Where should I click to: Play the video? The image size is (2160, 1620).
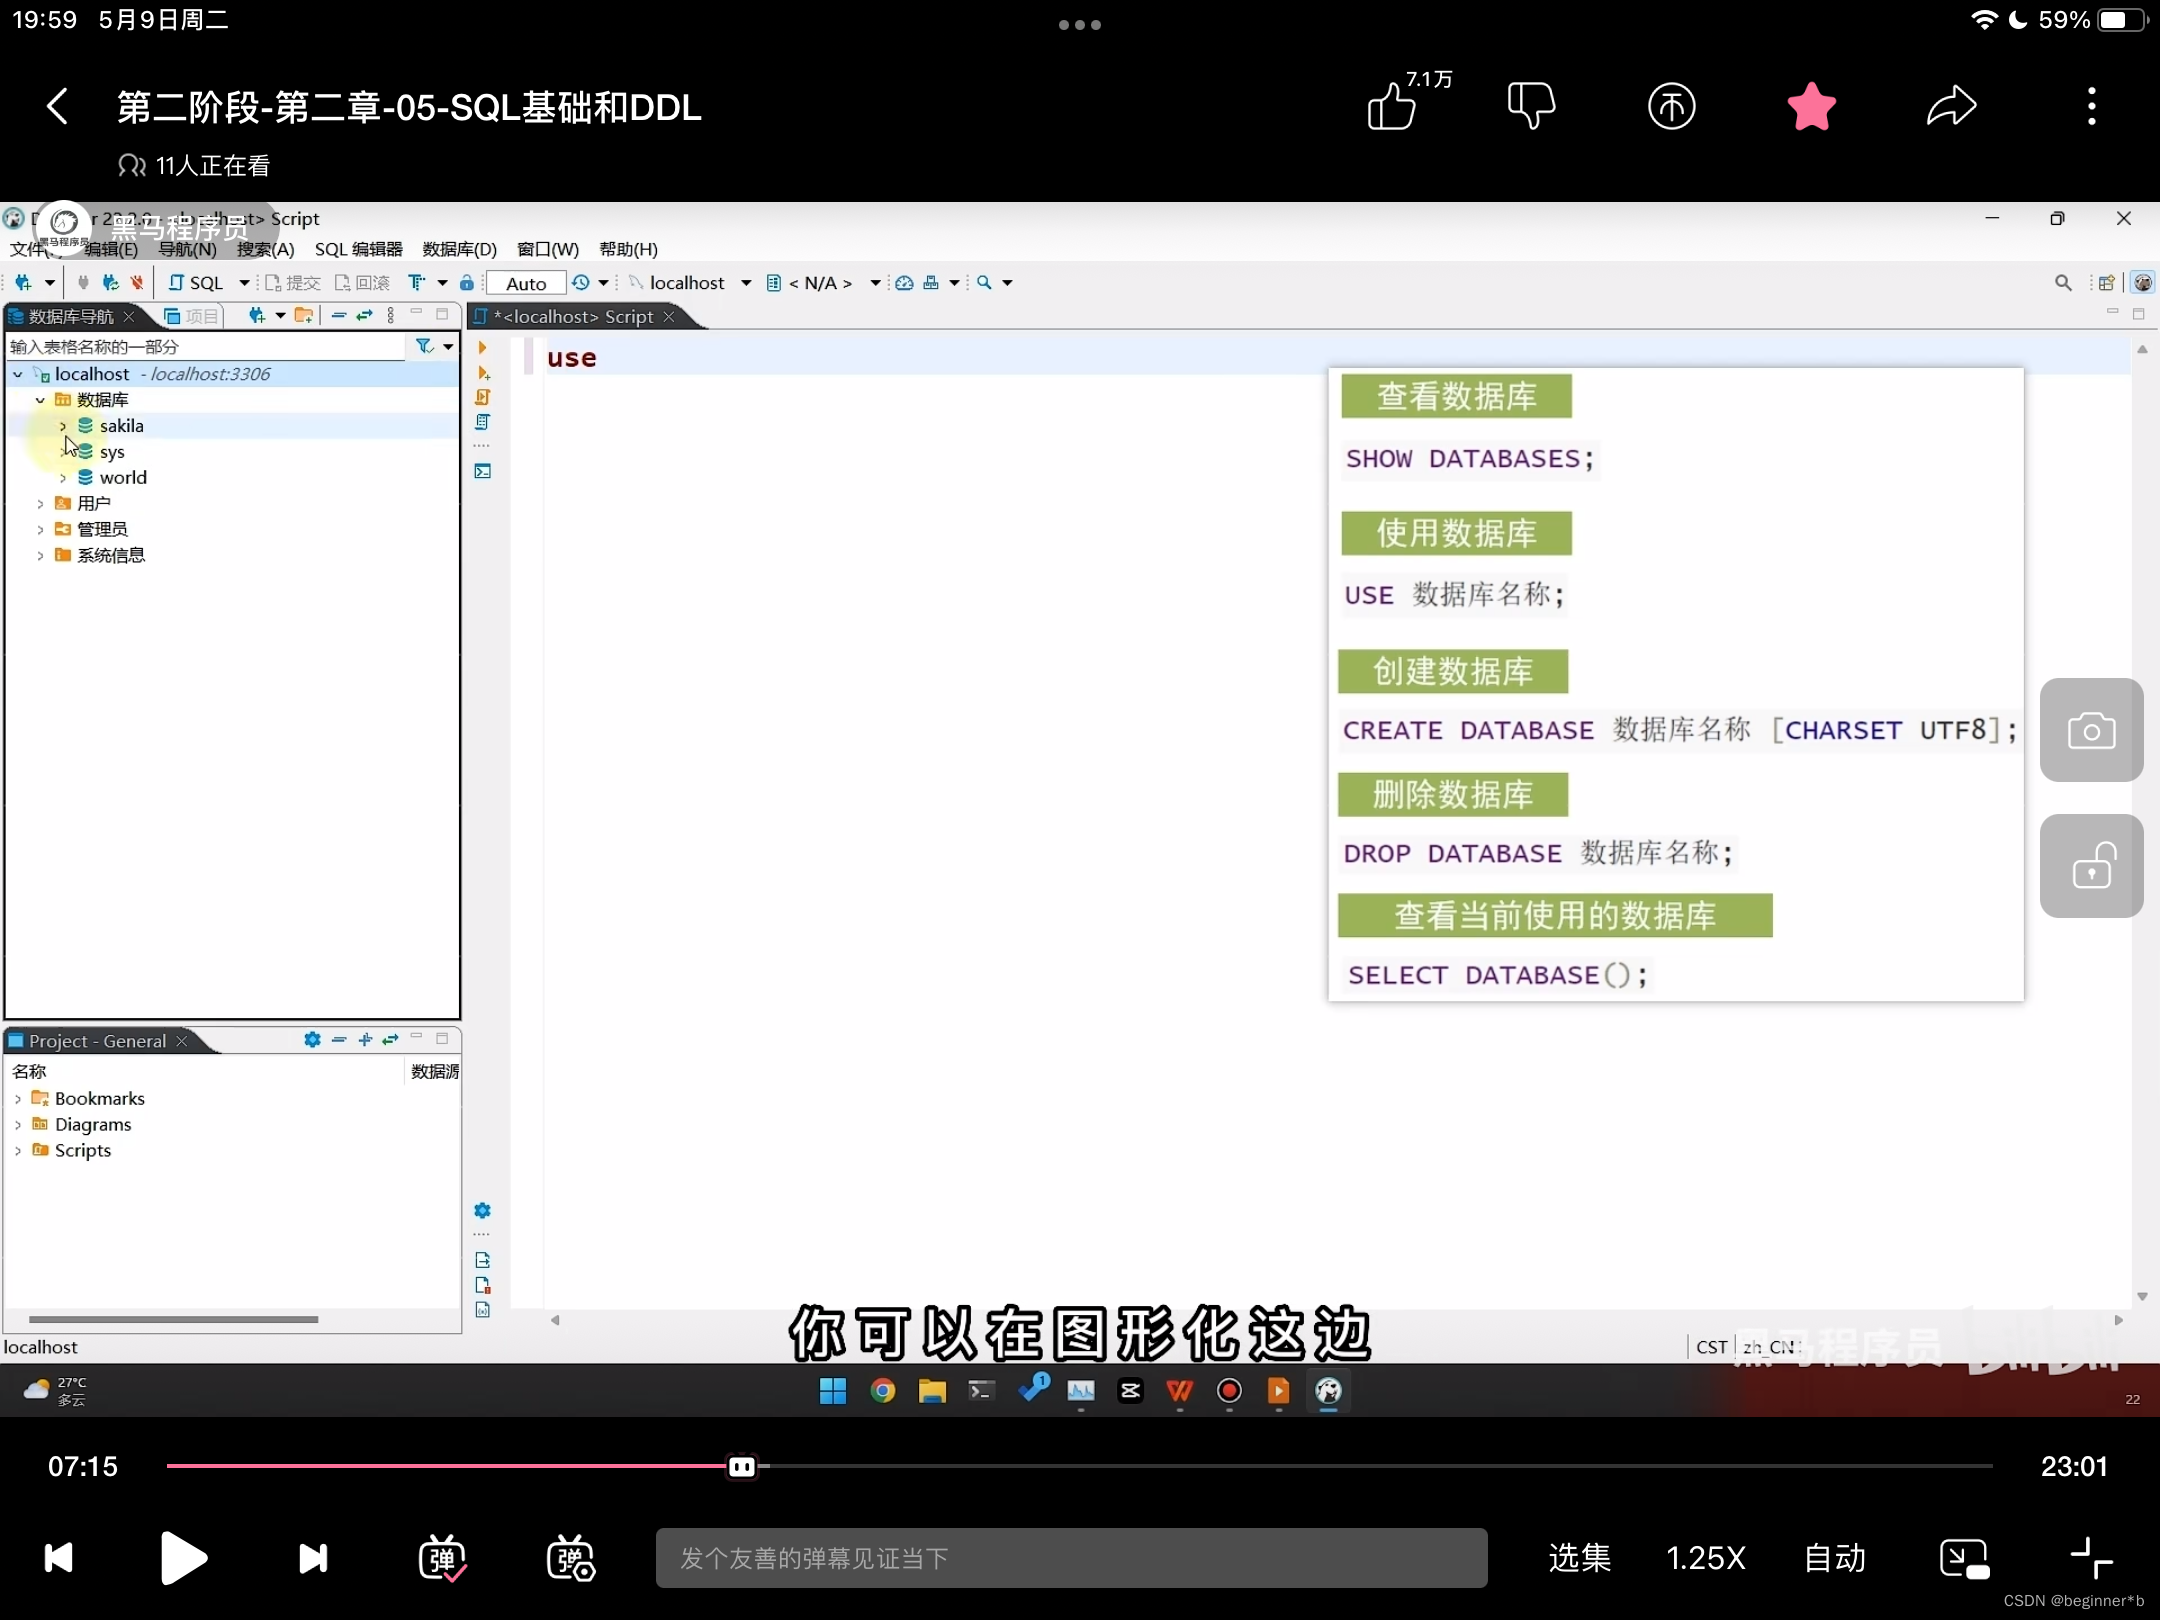coord(183,1558)
